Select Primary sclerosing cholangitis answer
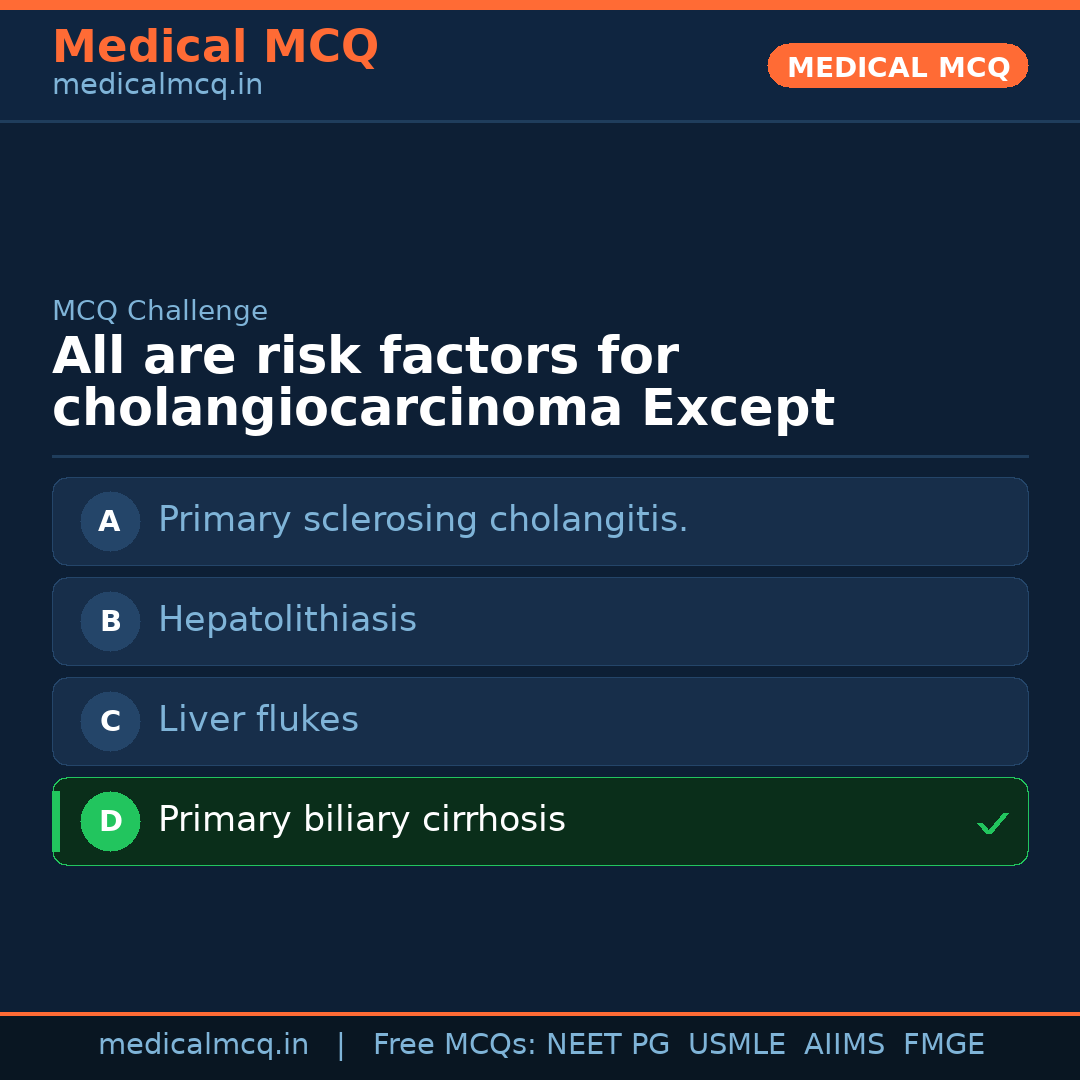The width and height of the screenshot is (1080, 1080). click(x=423, y=520)
